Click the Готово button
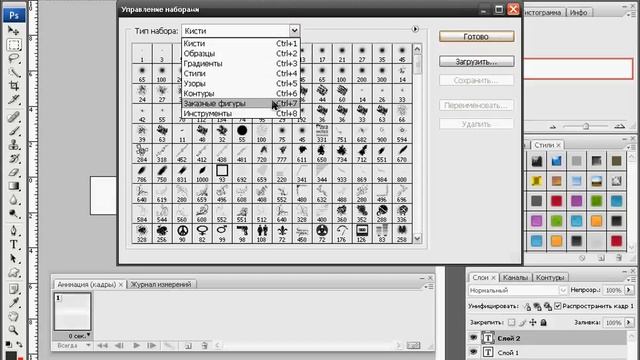 476,36
